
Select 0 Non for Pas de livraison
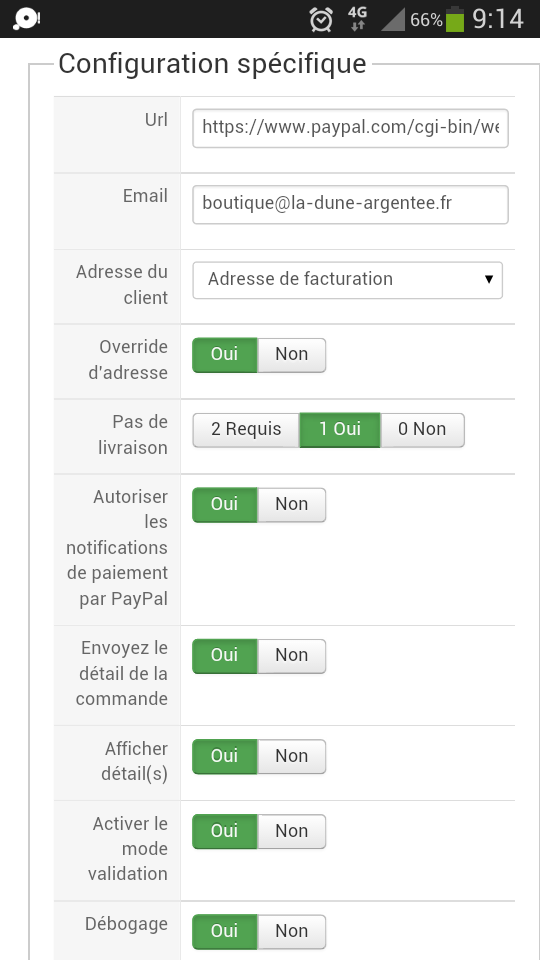coord(422,430)
